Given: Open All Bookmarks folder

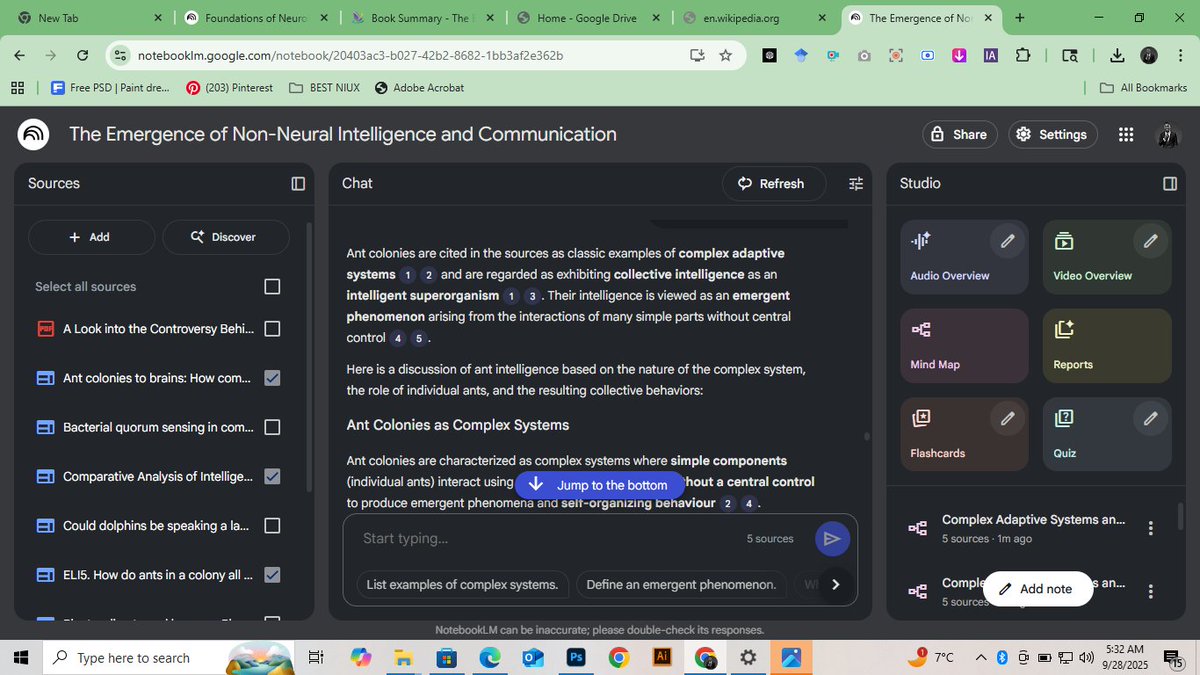Looking at the screenshot, I should (x=1142, y=88).
